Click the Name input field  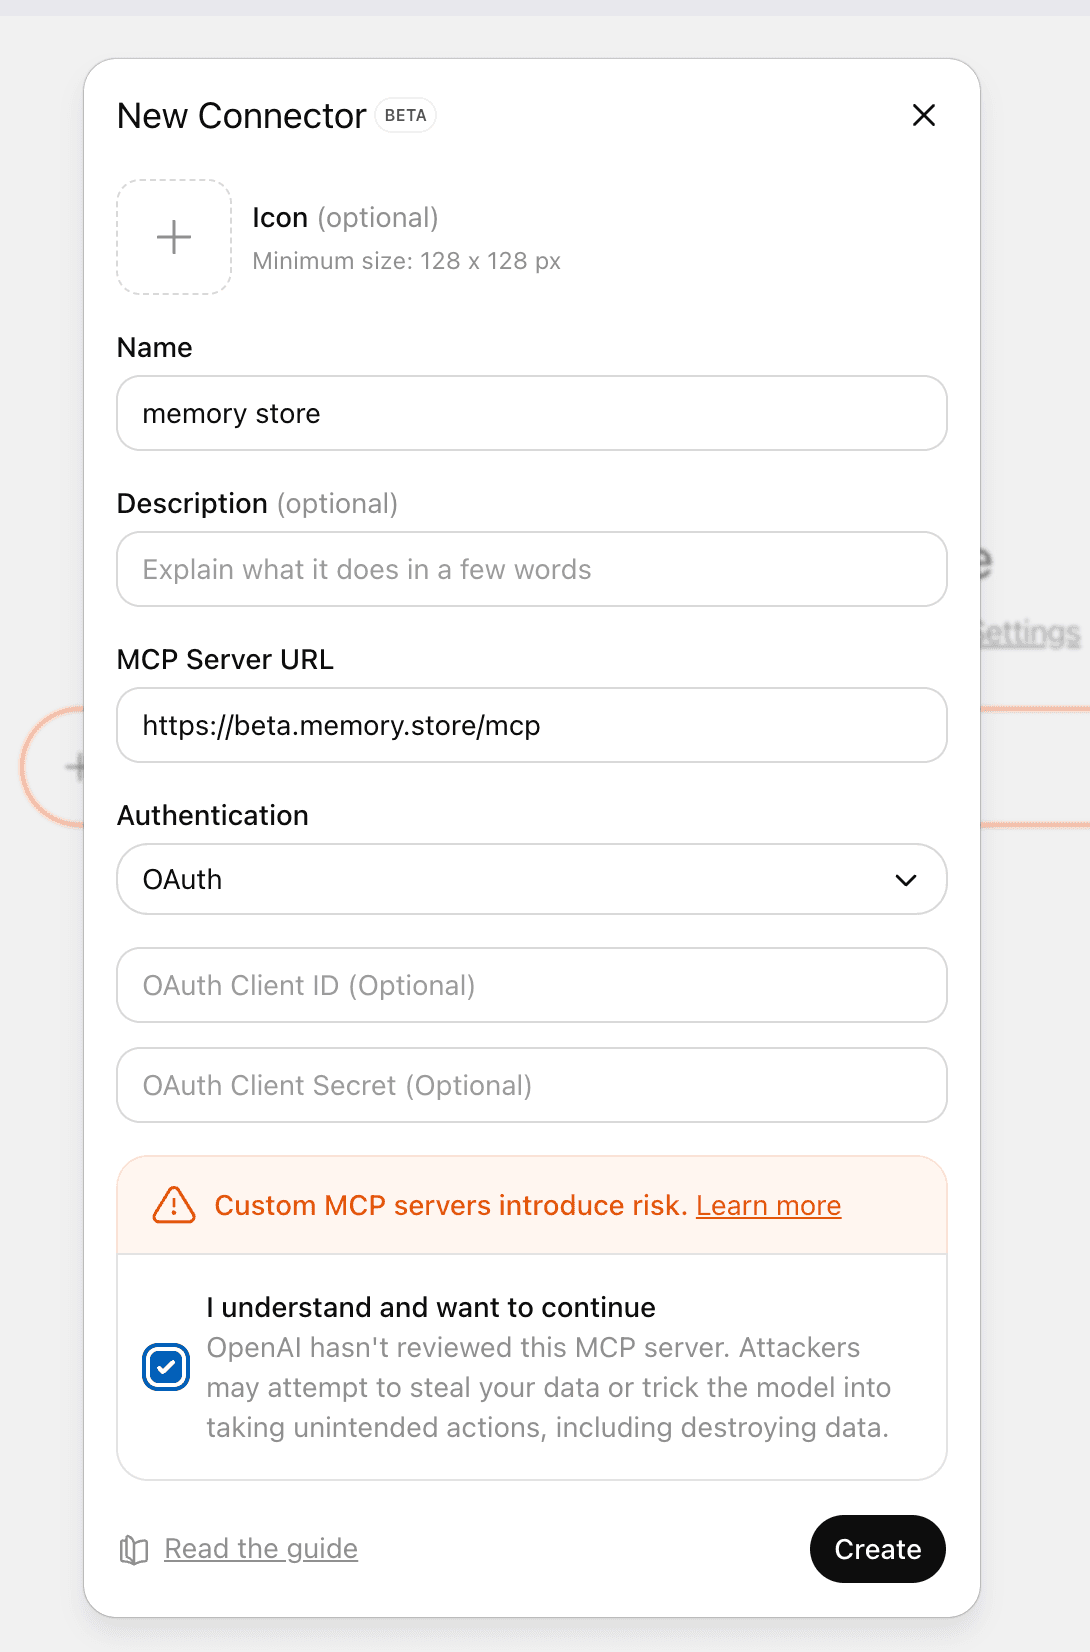click(532, 413)
